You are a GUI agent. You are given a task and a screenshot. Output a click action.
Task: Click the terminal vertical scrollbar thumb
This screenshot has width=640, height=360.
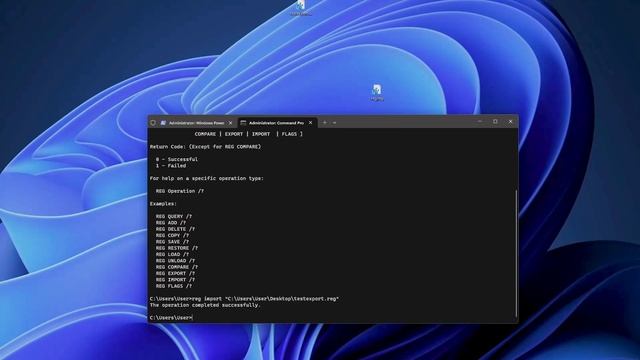[516, 253]
